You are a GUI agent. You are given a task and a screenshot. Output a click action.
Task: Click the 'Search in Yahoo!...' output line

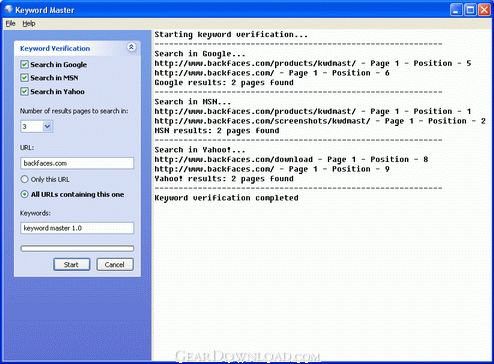click(200, 150)
